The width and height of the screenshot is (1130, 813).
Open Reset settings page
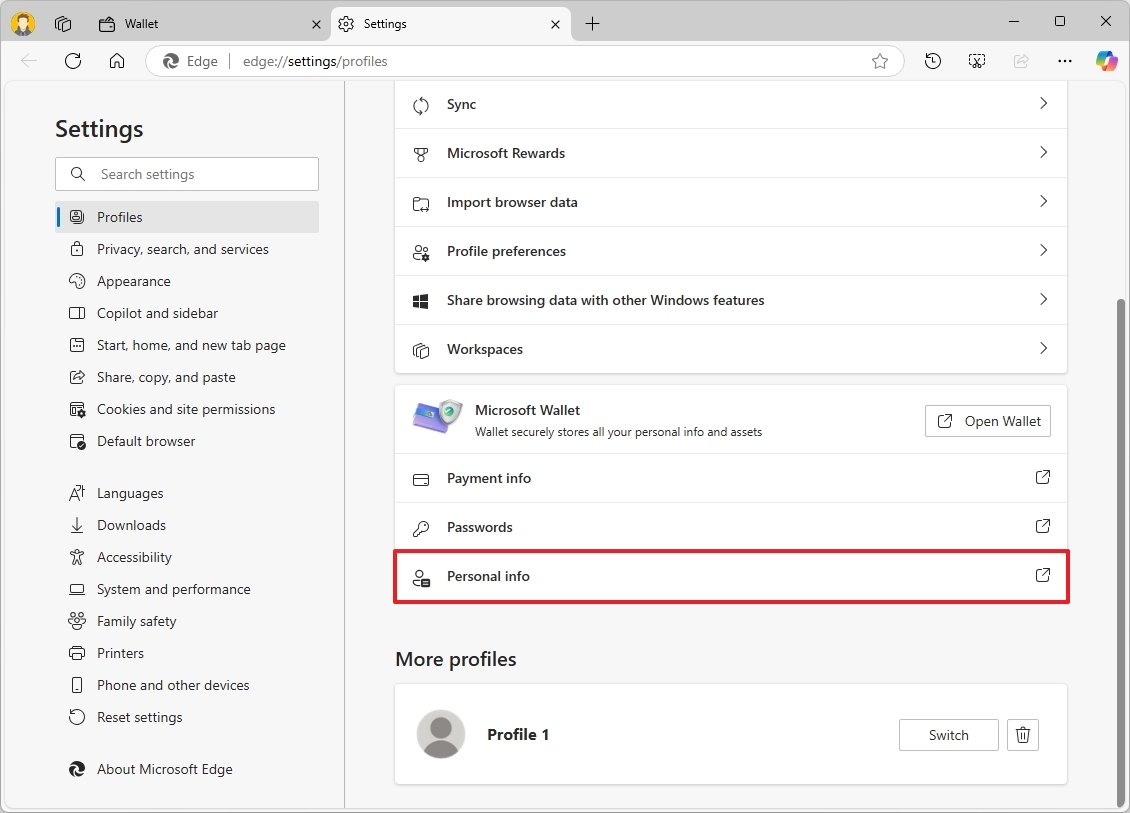point(187,717)
